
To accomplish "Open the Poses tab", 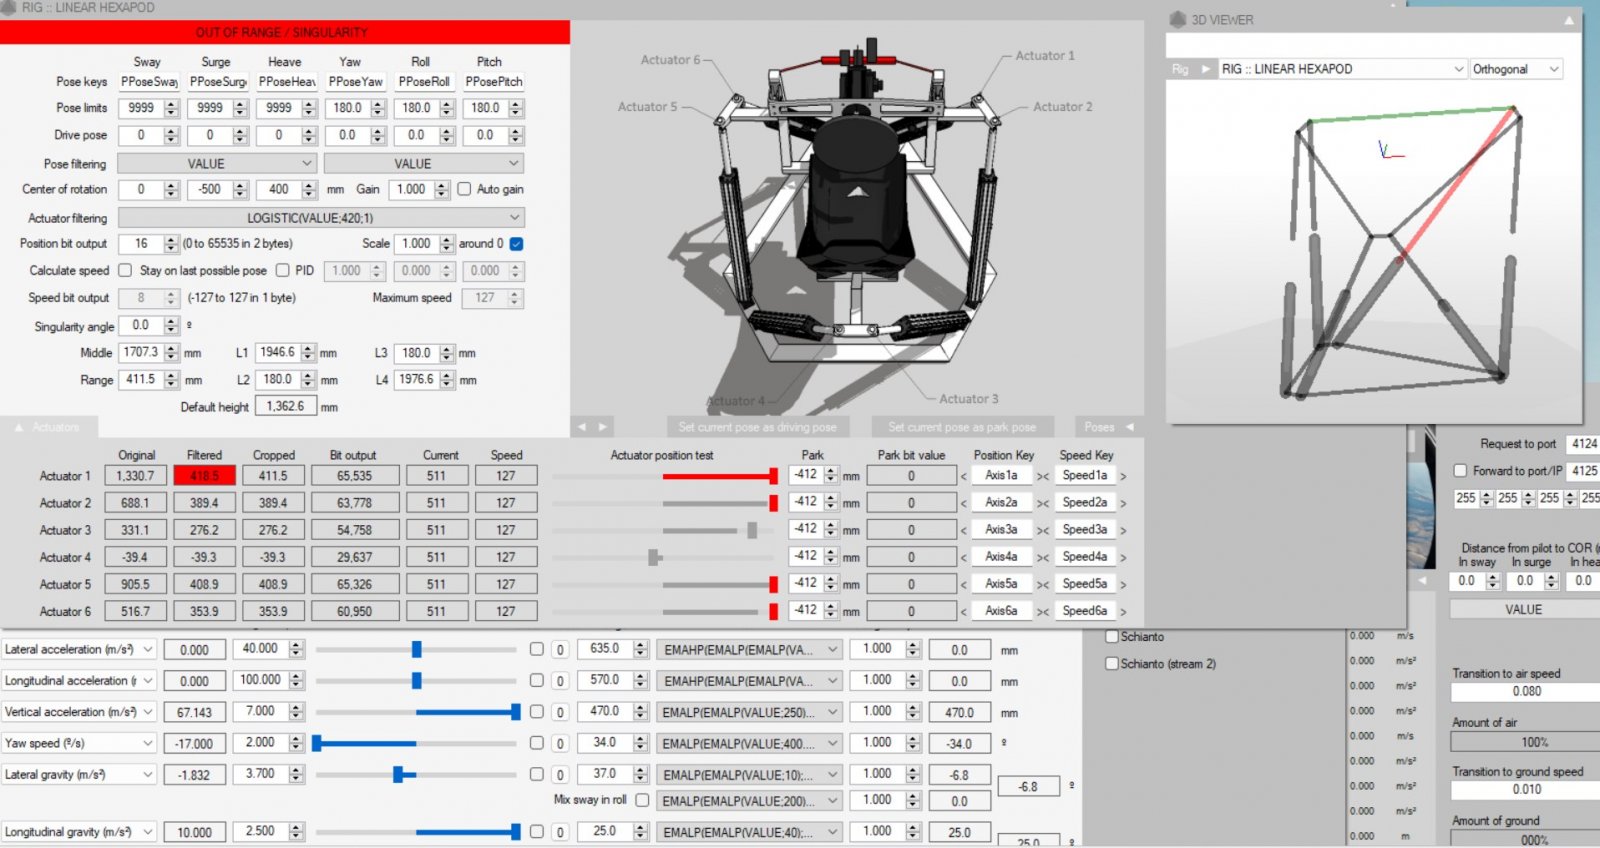I will [x=1107, y=427].
